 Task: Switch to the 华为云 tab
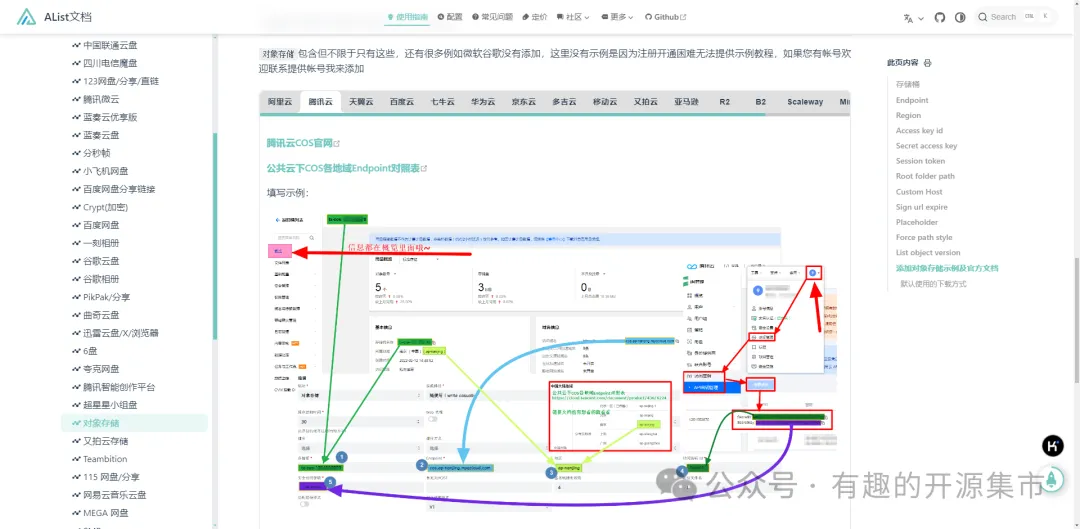point(483,102)
